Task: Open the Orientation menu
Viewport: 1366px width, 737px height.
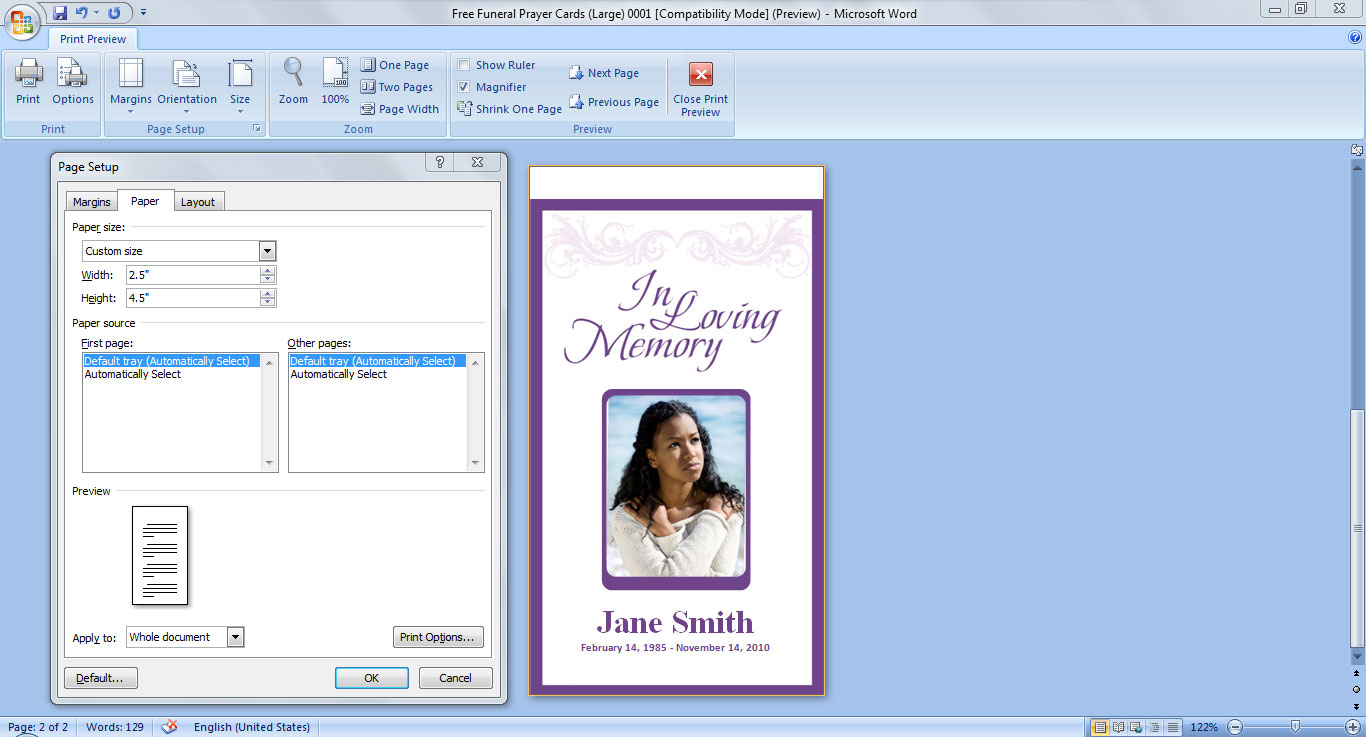Action: click(x=187, y=86)
